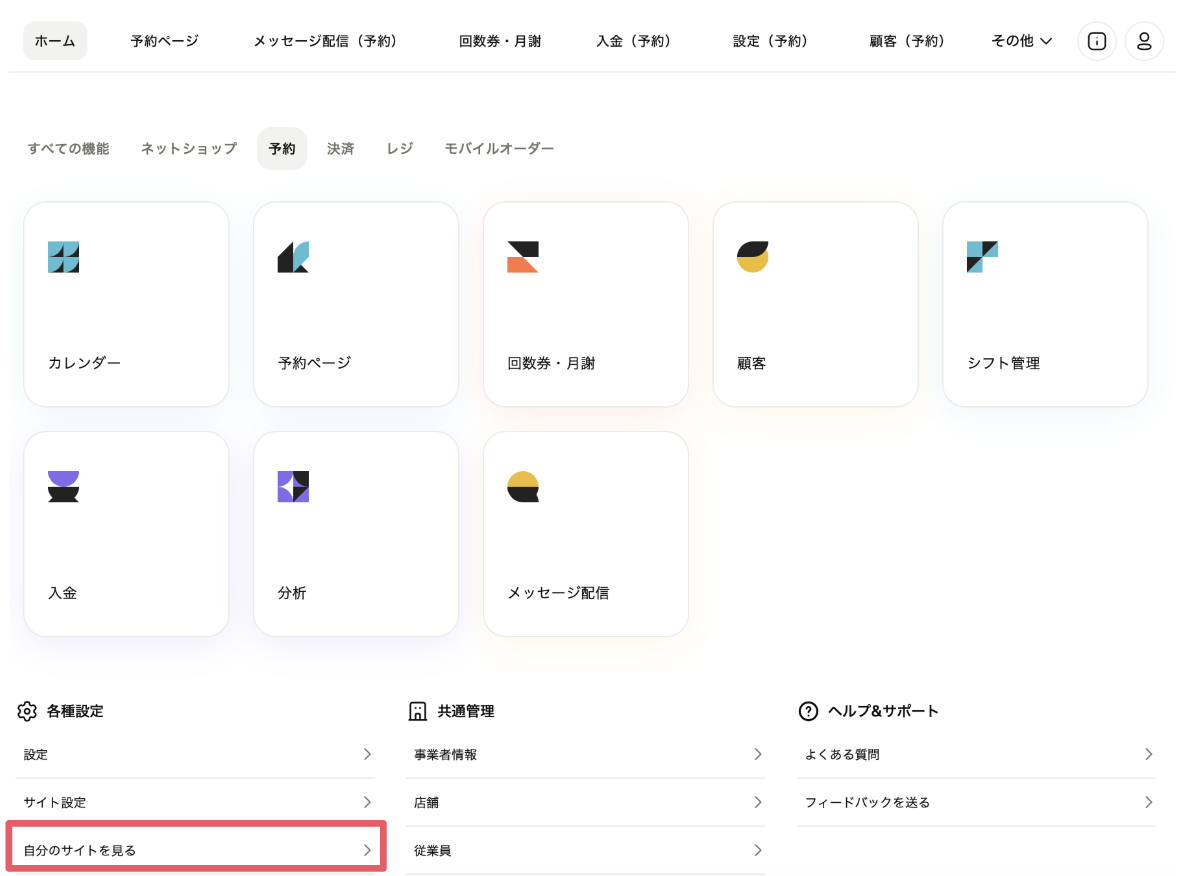This screenshot has height=876, width=1202.
Task: Open the 店舗 management row
Action: (x=585, y=802)
